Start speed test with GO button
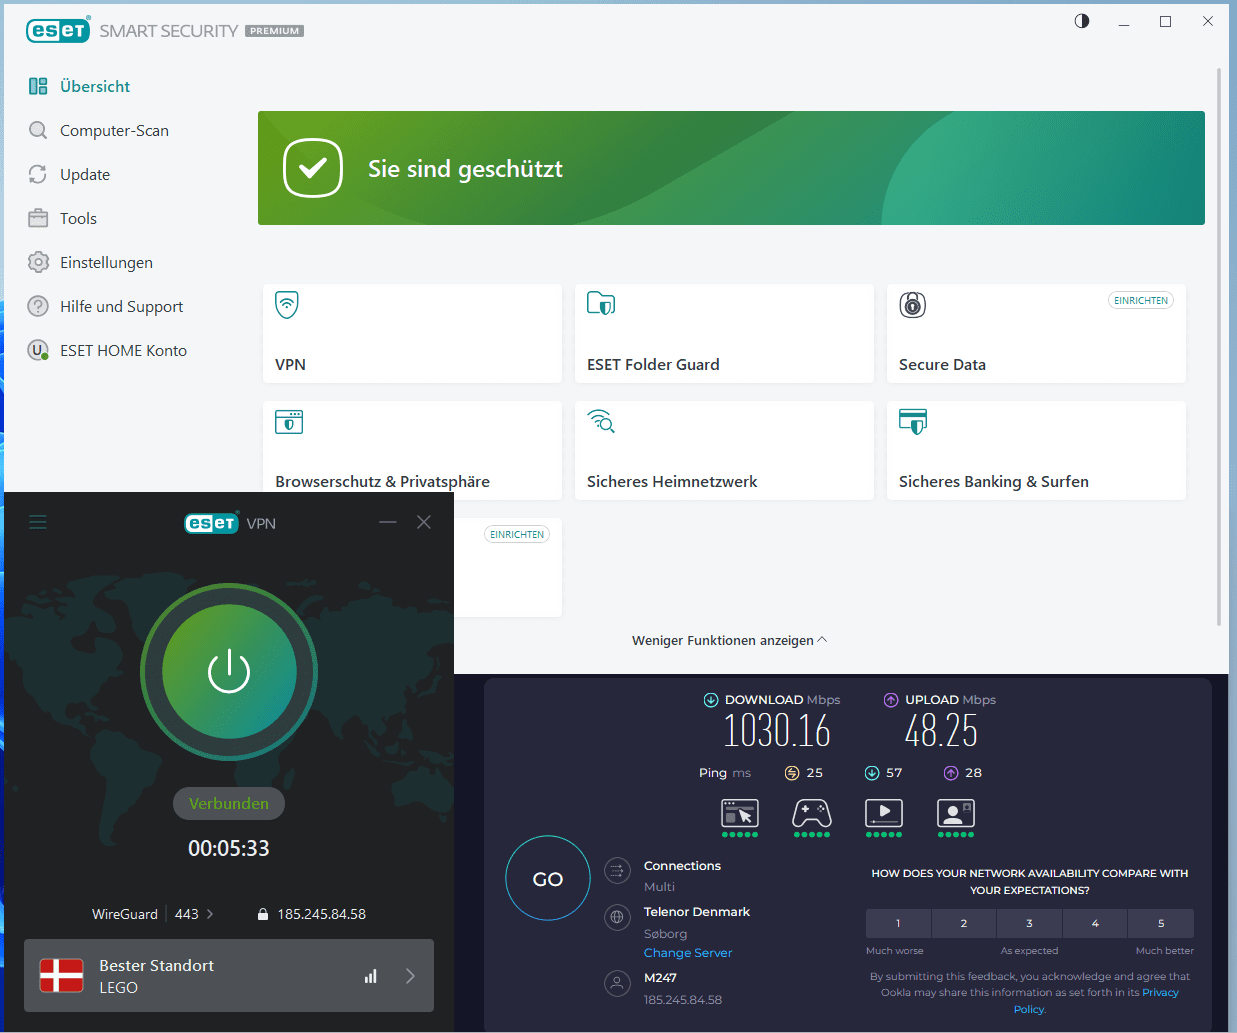 click(x=548, y=878)
